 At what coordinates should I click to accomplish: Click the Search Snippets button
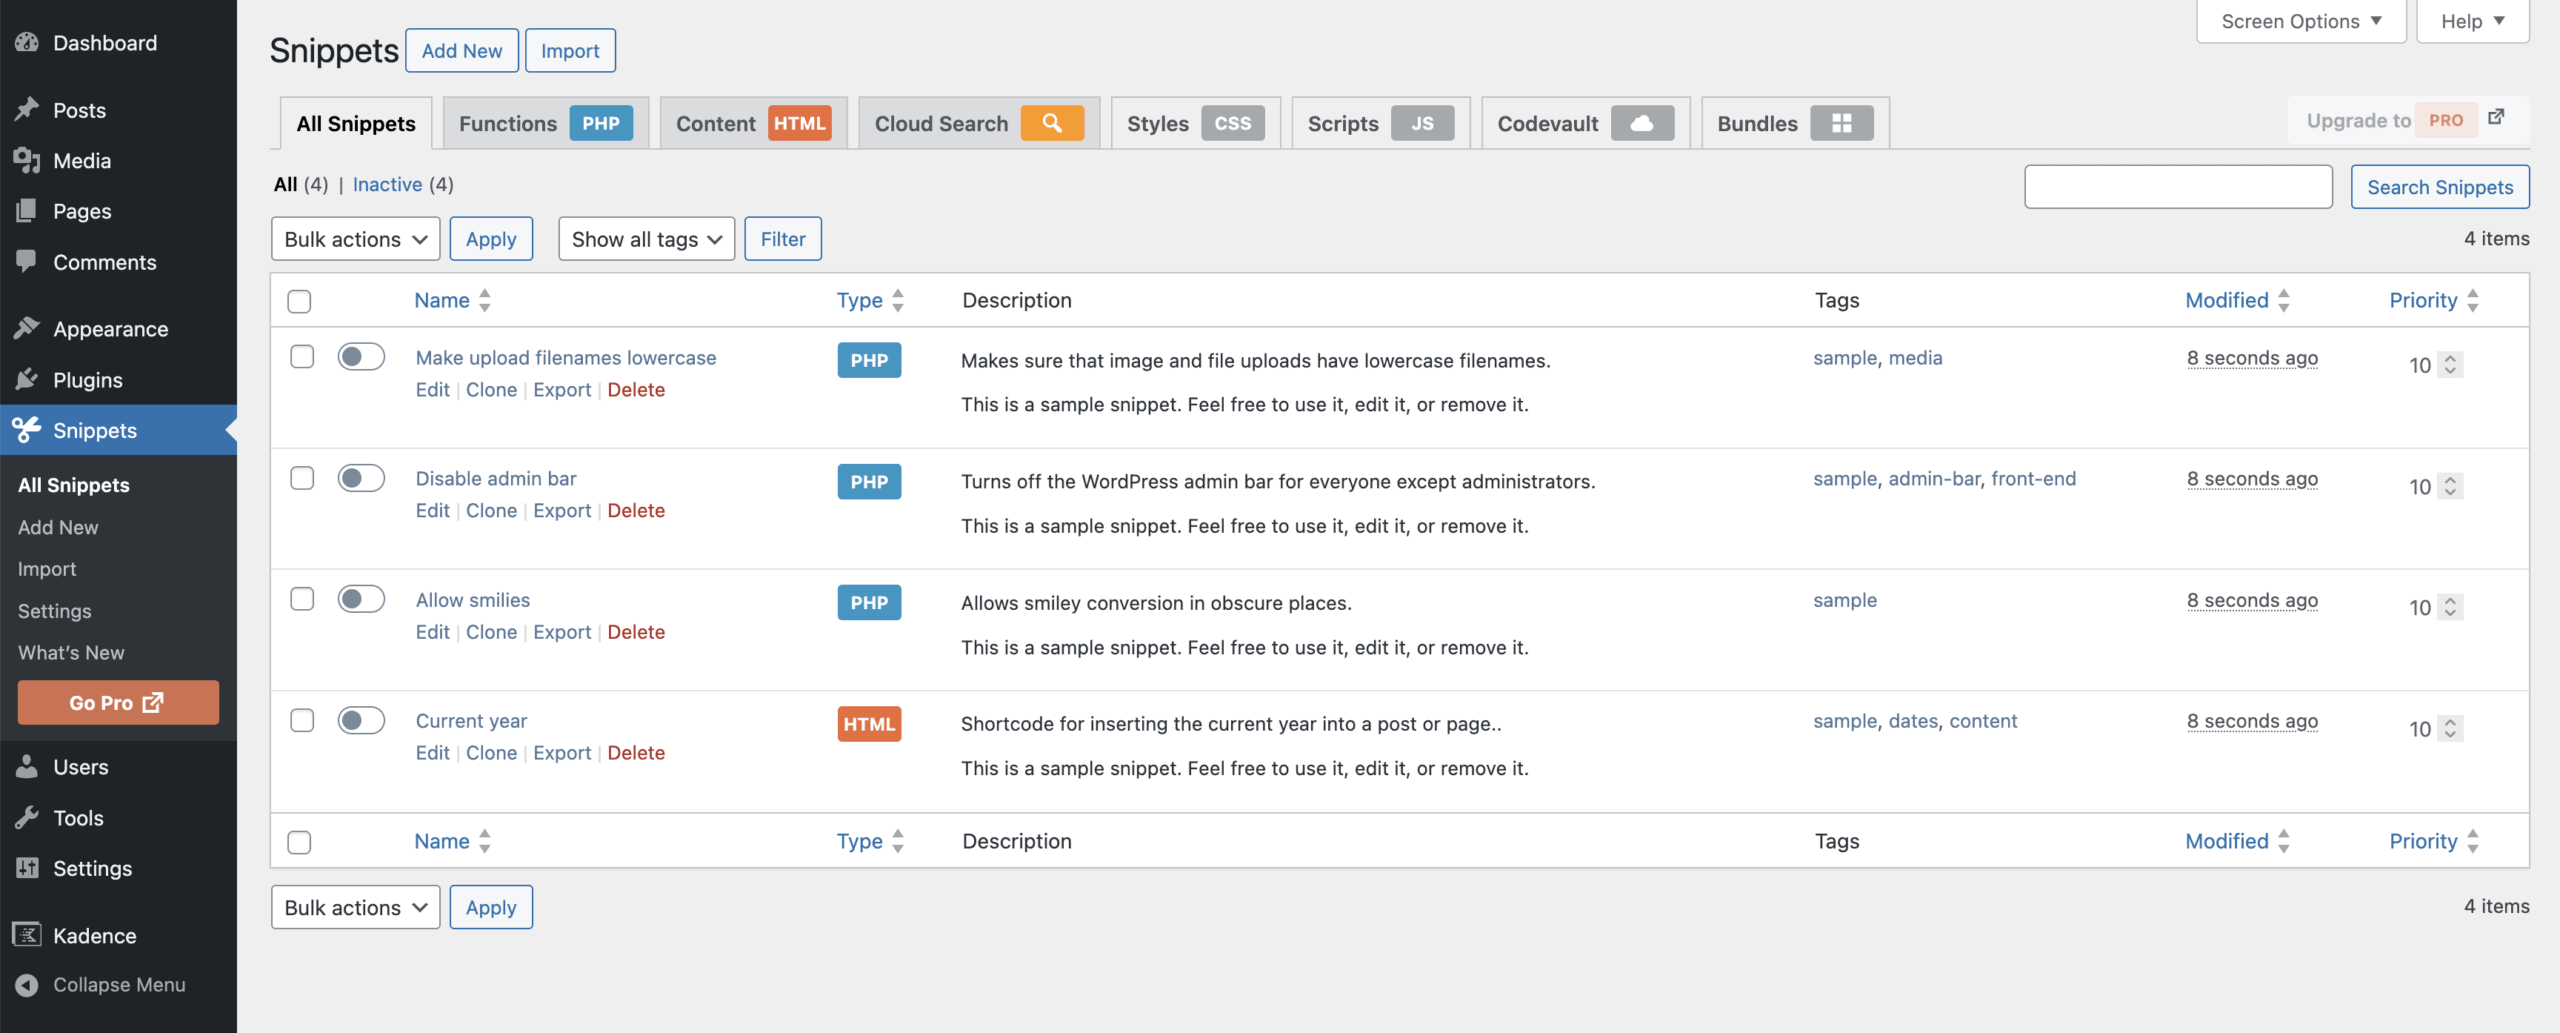point(2440,187)
